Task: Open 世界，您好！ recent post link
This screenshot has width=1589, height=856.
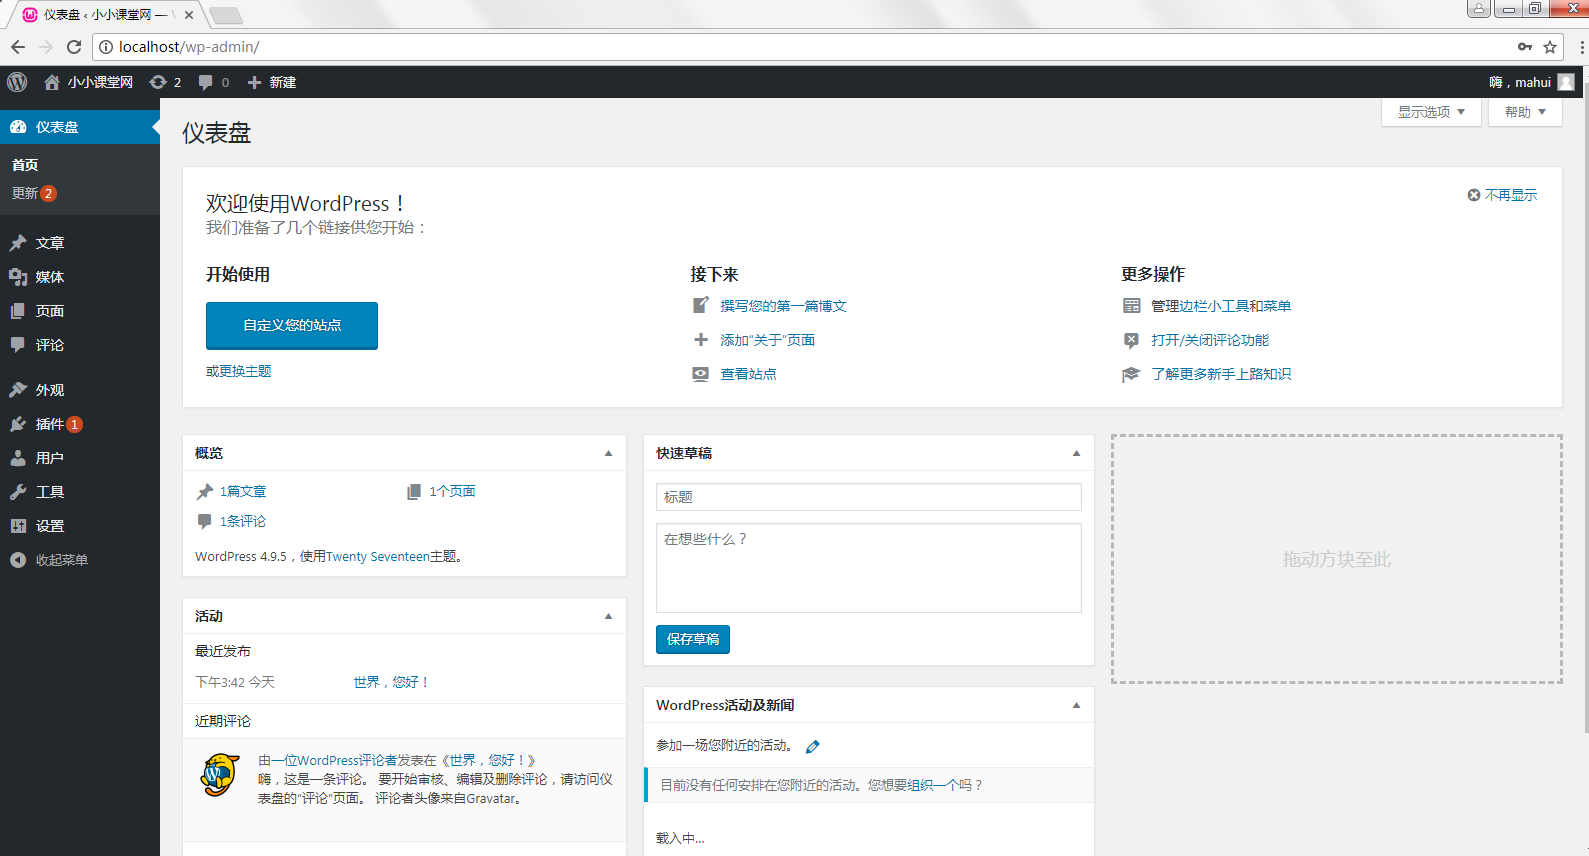Action: click(x=391, y=682)
